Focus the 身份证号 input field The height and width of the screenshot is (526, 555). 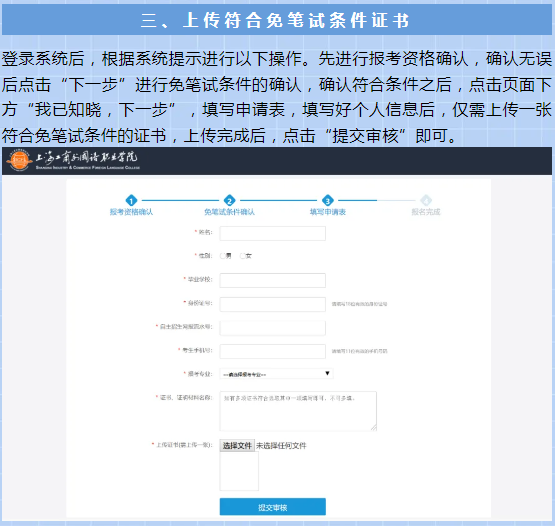[x=273, y=304]
